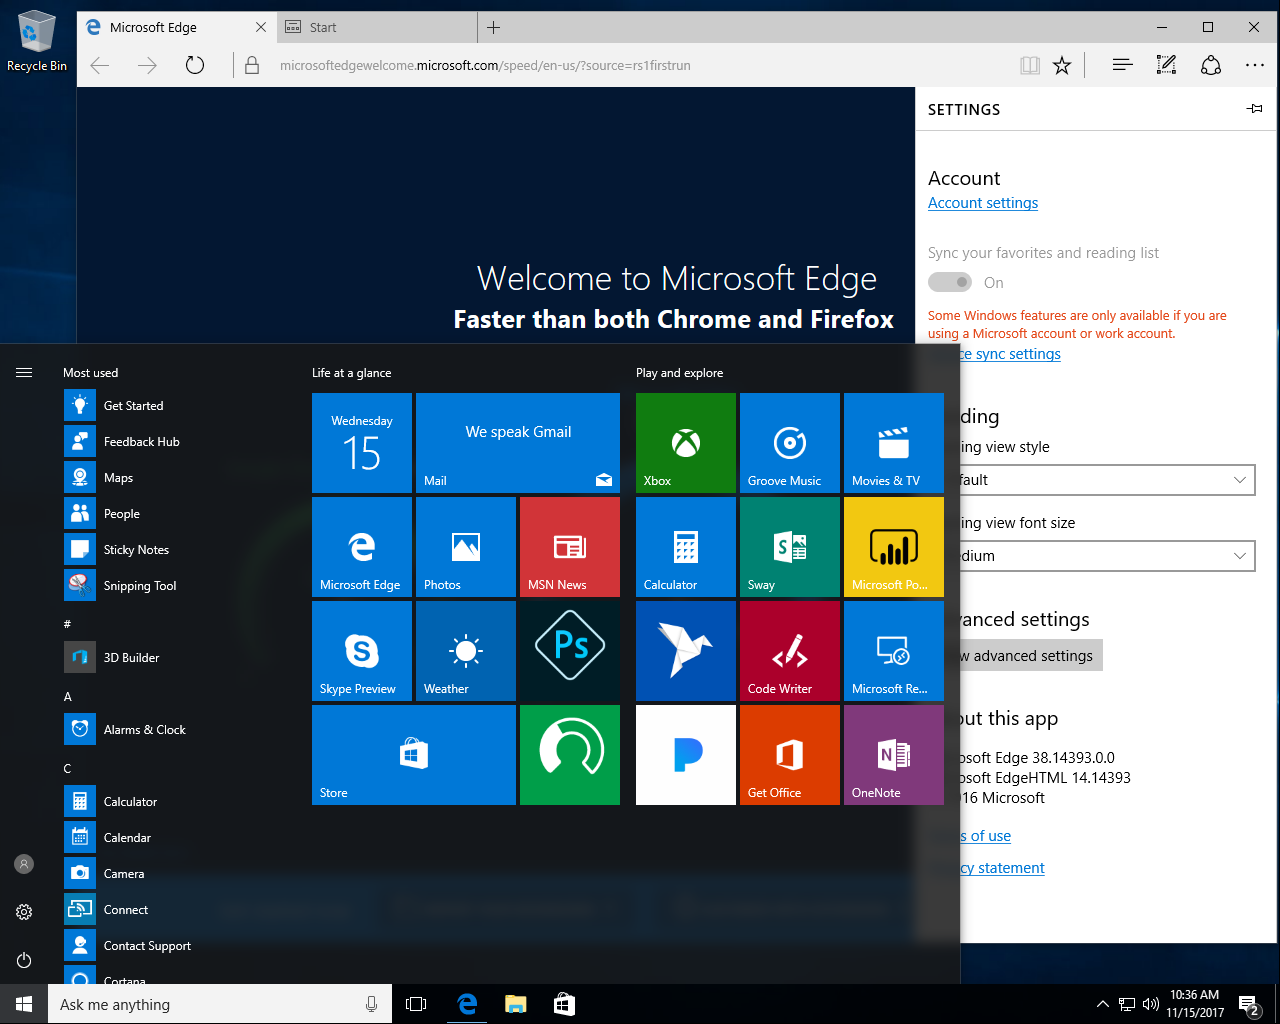Open Edge More actions menu
The image size is (1280, 1024).
tap(1255, 65)
